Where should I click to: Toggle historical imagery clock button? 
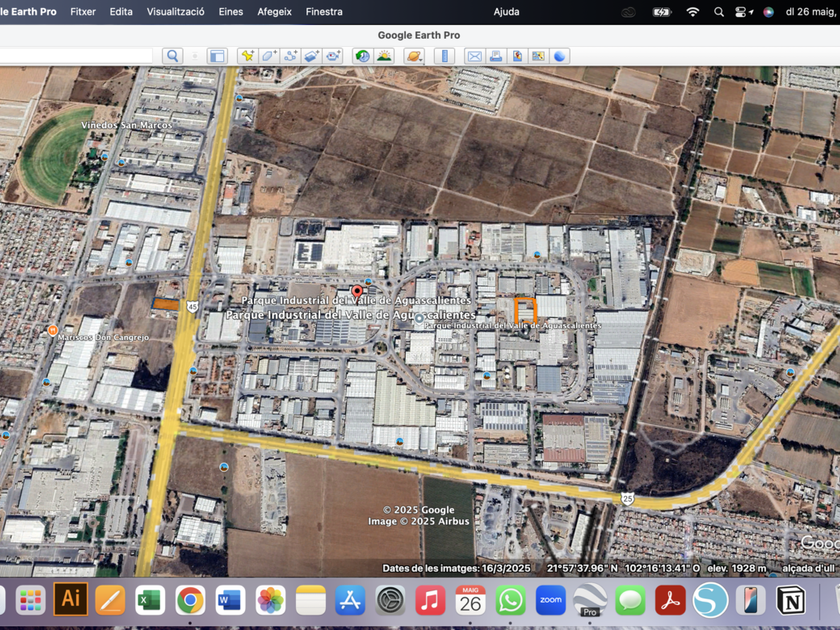point(362,56)
